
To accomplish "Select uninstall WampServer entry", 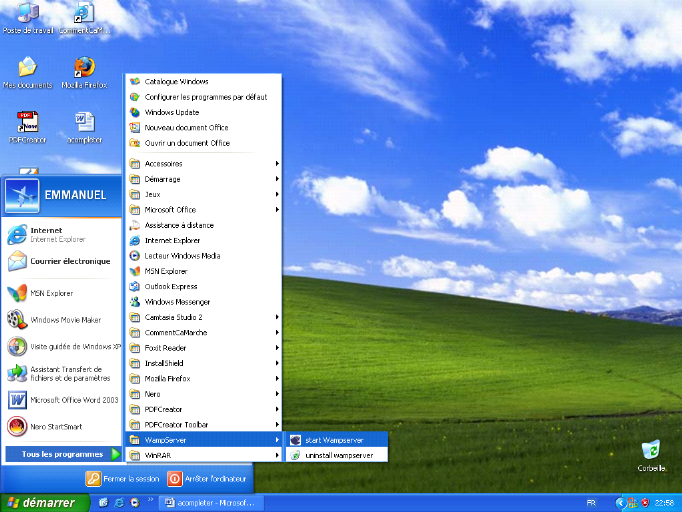I will (338, 455).
